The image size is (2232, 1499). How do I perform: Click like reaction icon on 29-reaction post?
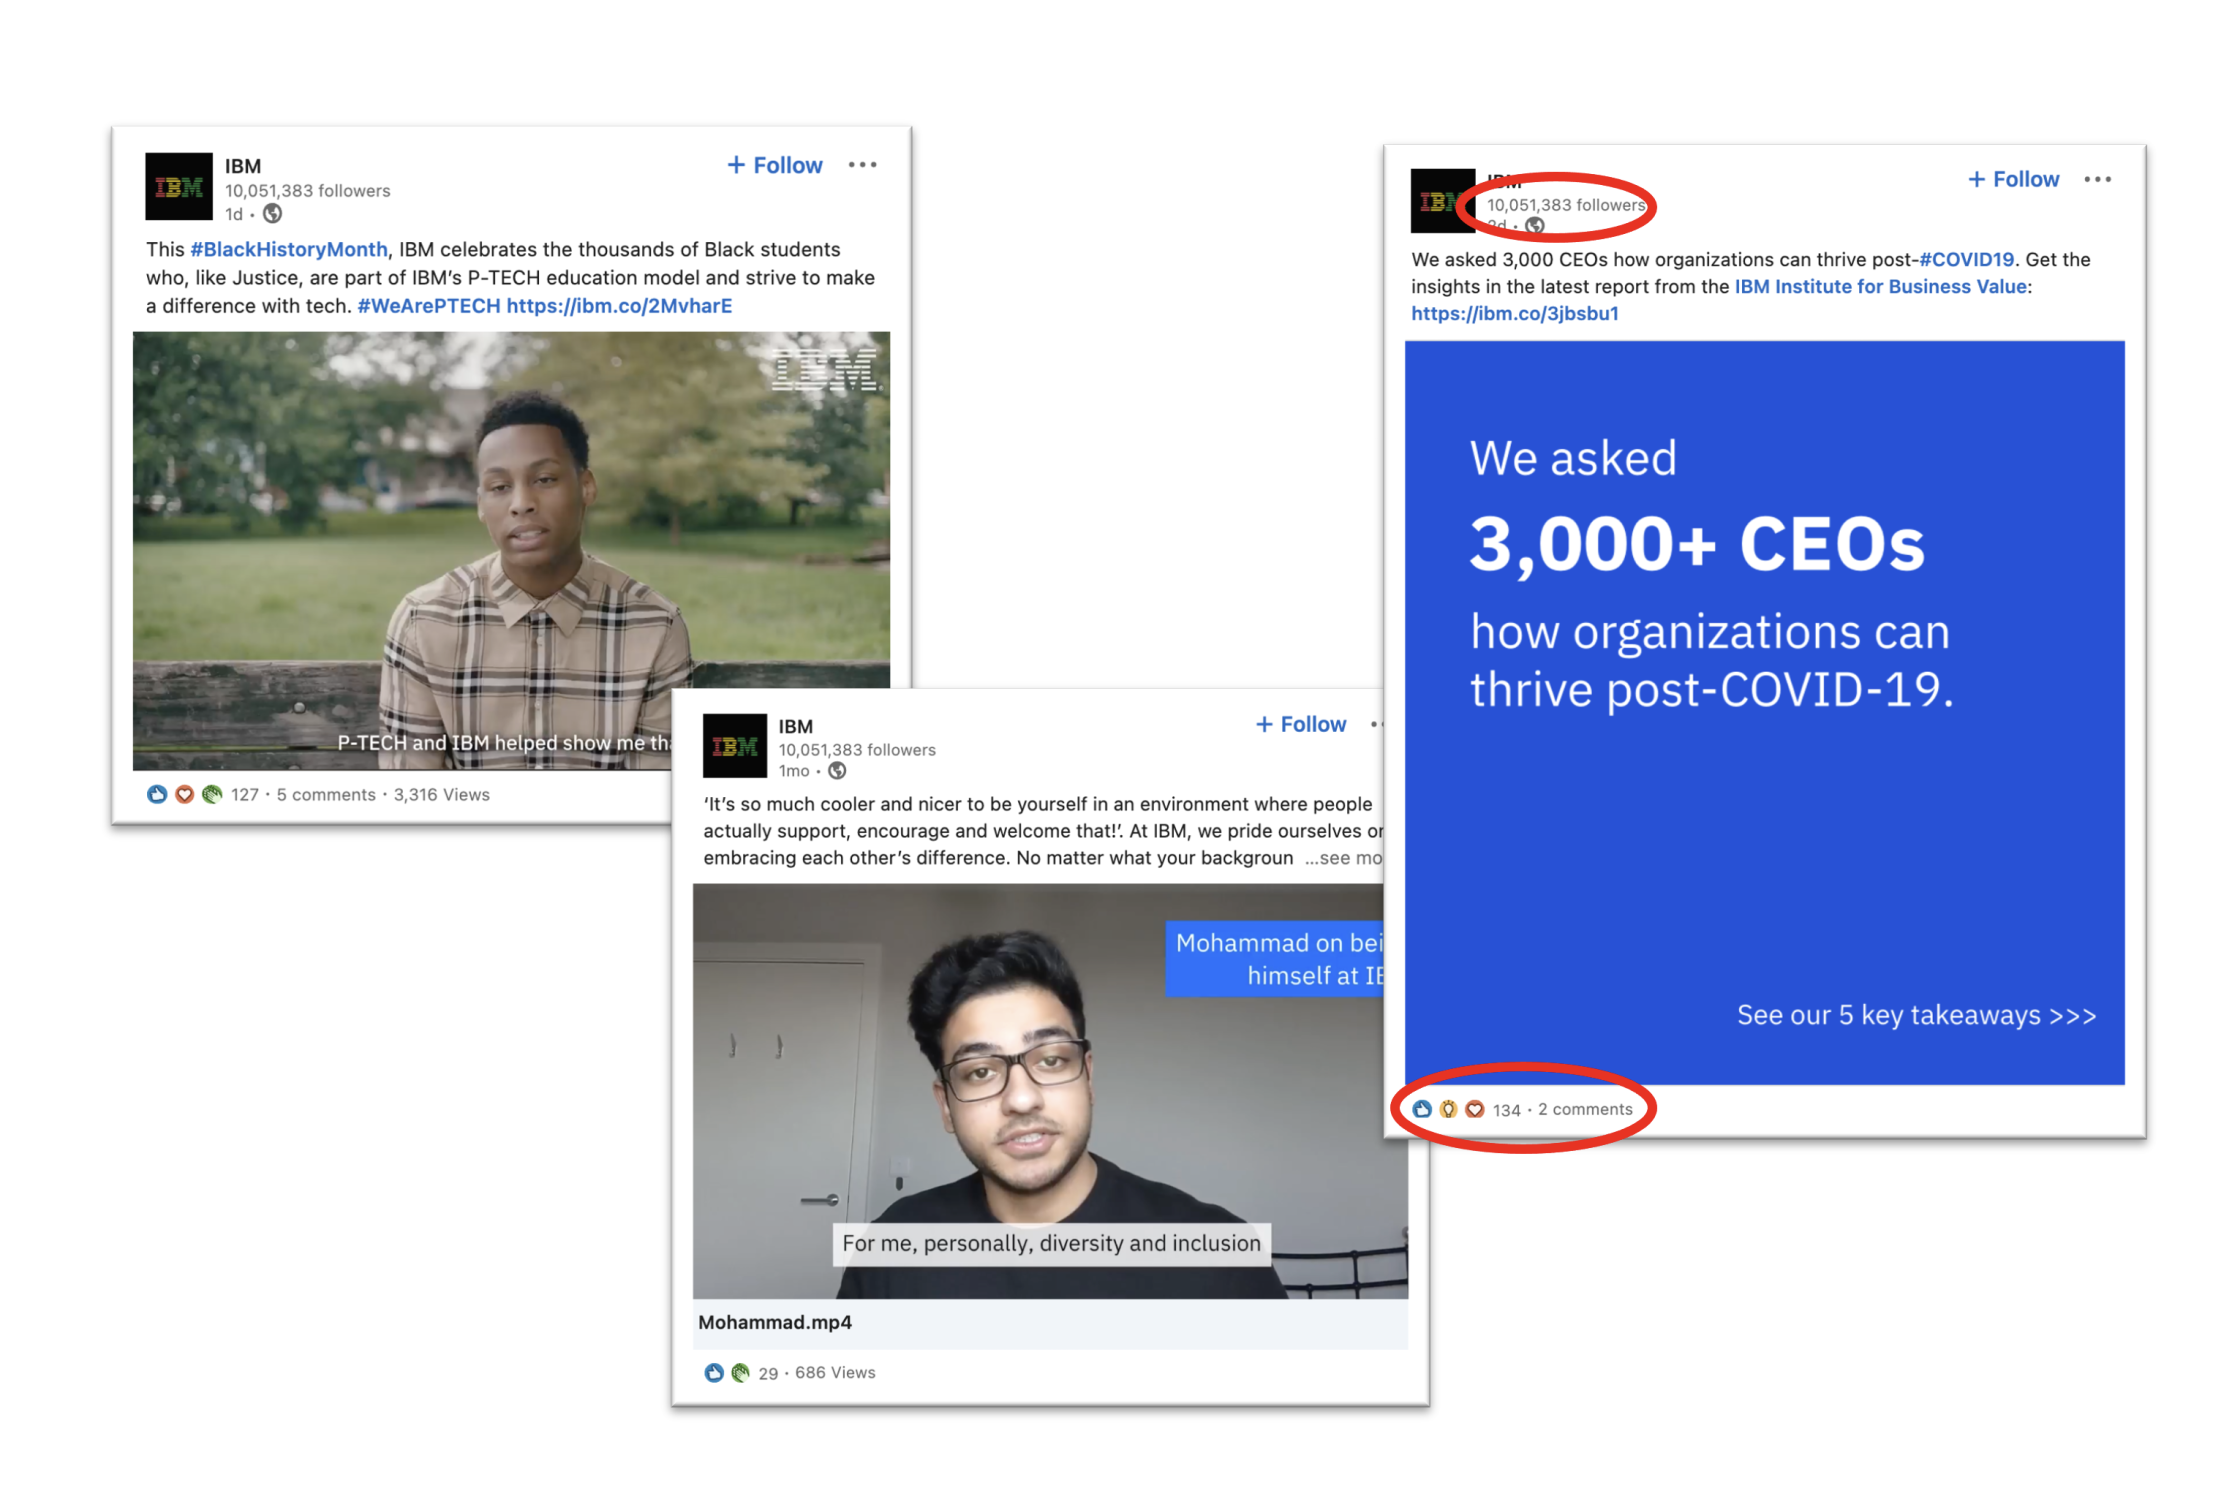click(714, 1373)
